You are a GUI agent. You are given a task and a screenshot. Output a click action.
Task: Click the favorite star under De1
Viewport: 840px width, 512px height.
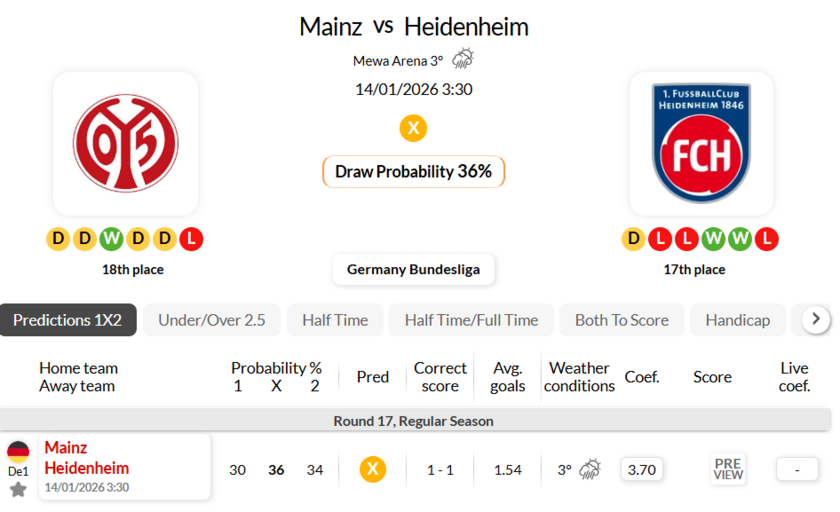(18, 489)
